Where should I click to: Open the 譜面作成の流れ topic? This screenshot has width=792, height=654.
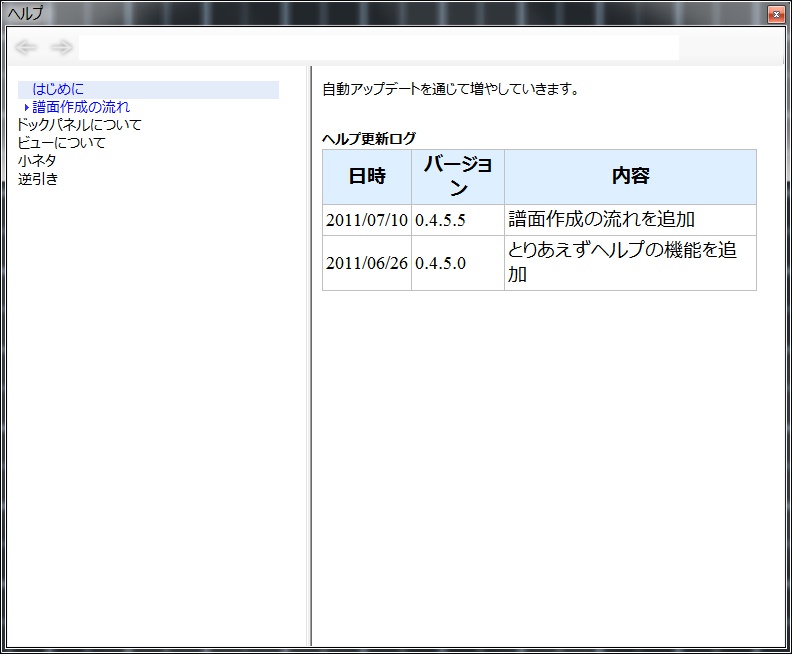click(81, 107)
